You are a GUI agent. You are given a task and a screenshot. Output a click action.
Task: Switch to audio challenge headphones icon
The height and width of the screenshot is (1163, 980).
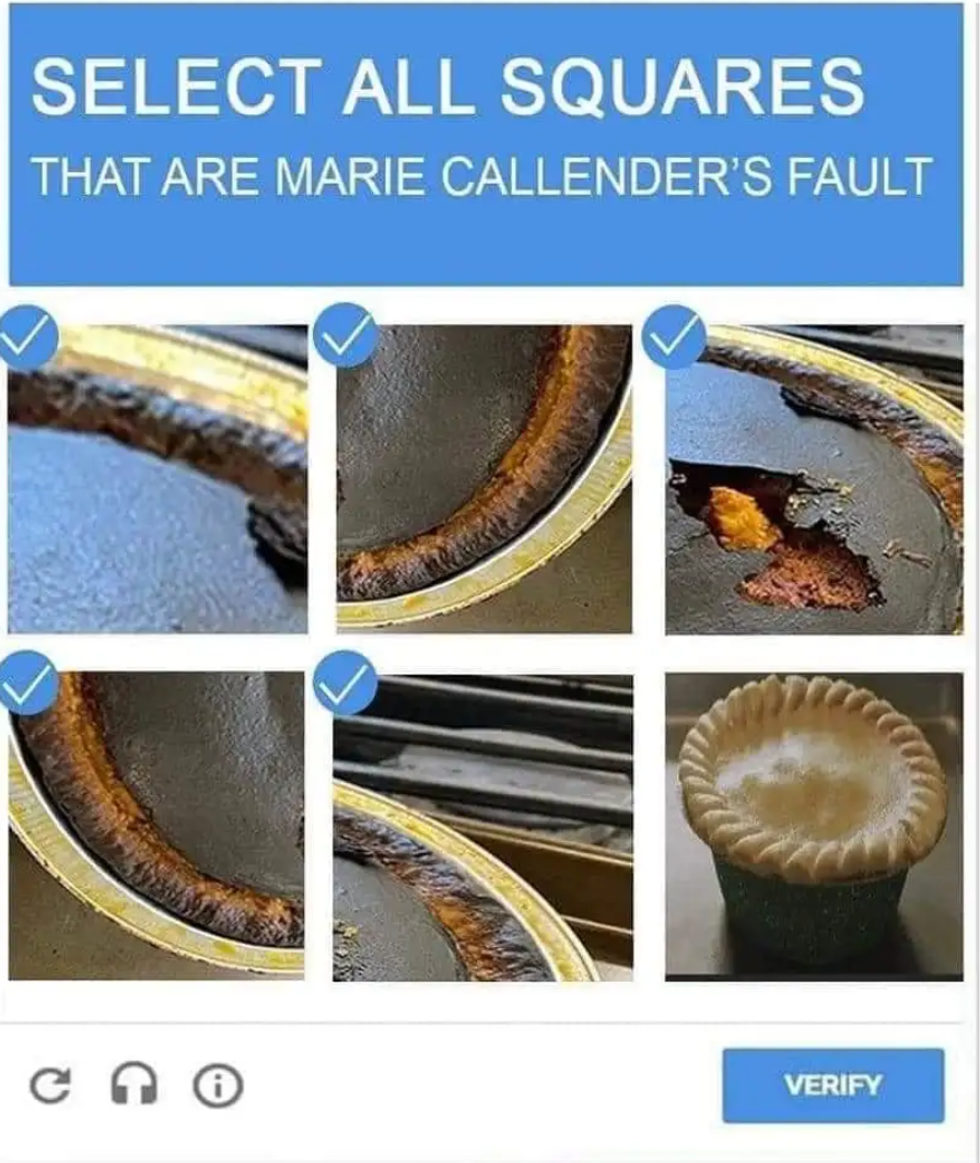point(134,1085)
